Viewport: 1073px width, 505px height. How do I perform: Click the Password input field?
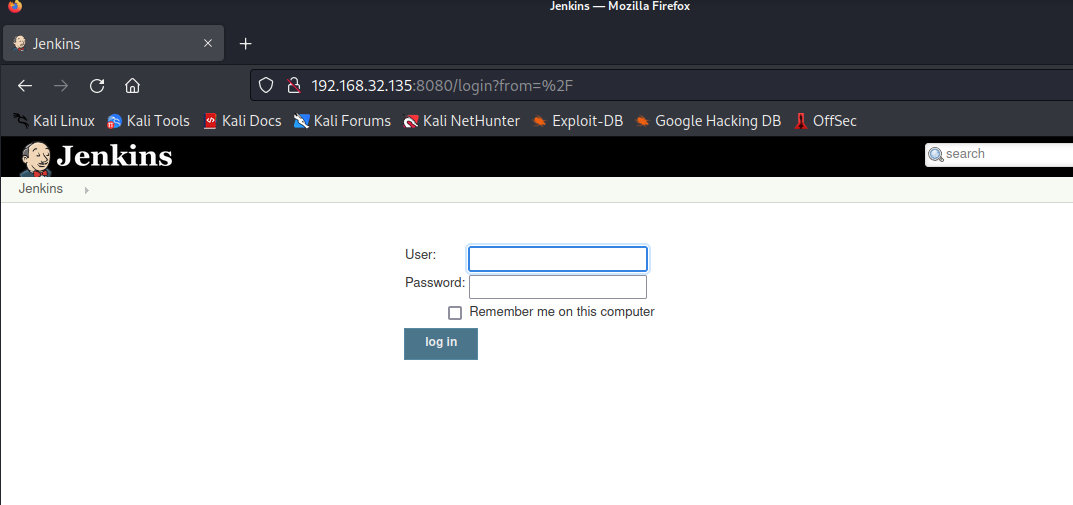558,287
